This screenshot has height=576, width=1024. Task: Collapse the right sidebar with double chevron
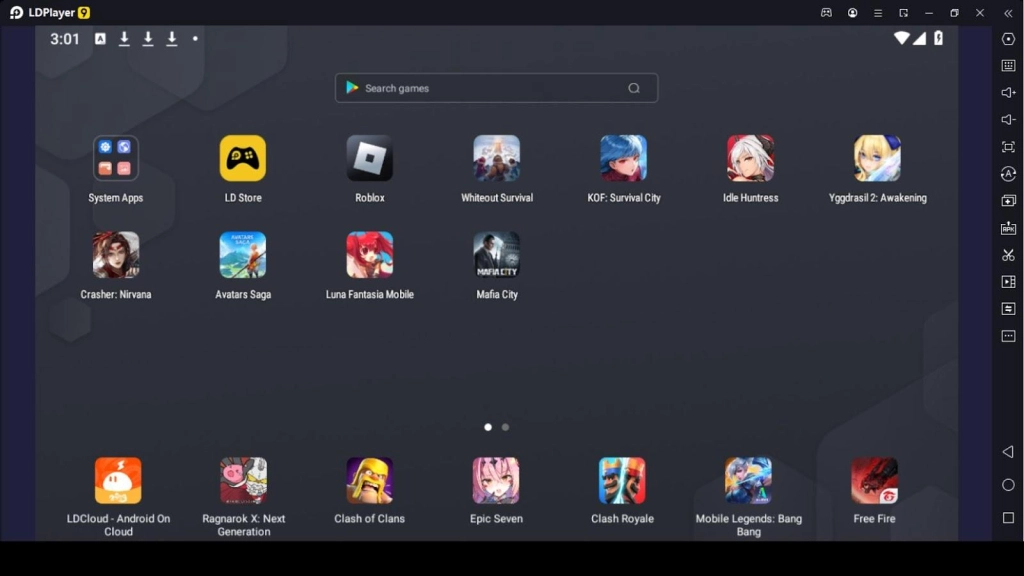click(x=1008, y=13)
